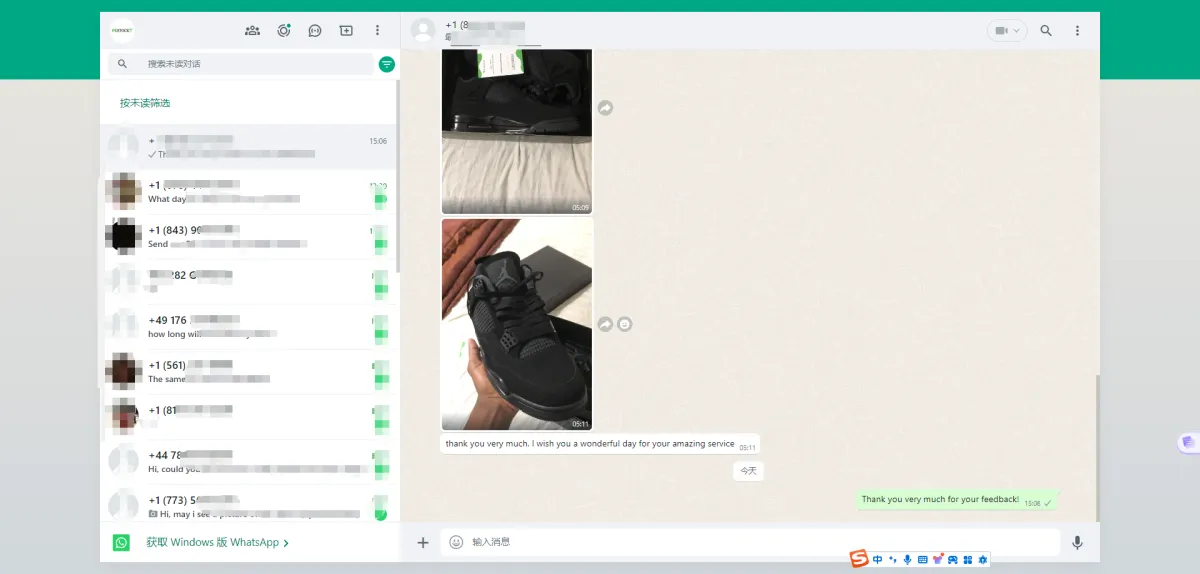Open the chat starting with 'What day'
Image resolution: width=1200 pixels, height=574 pixels.
point(249,192)
